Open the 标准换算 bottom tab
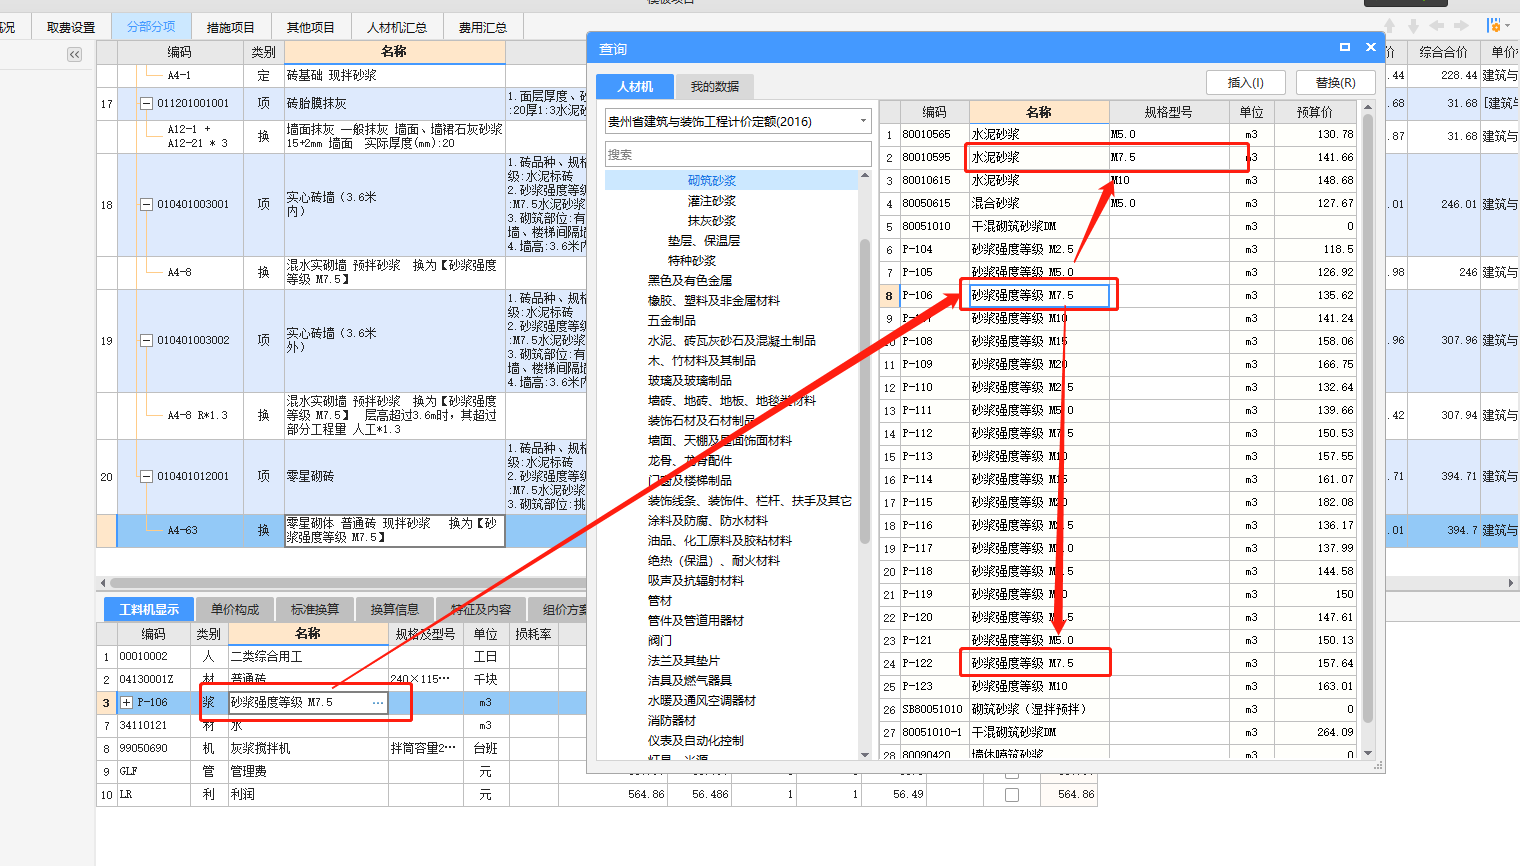The height and width of the screenshot is (866, 1520). coord(315,609)
